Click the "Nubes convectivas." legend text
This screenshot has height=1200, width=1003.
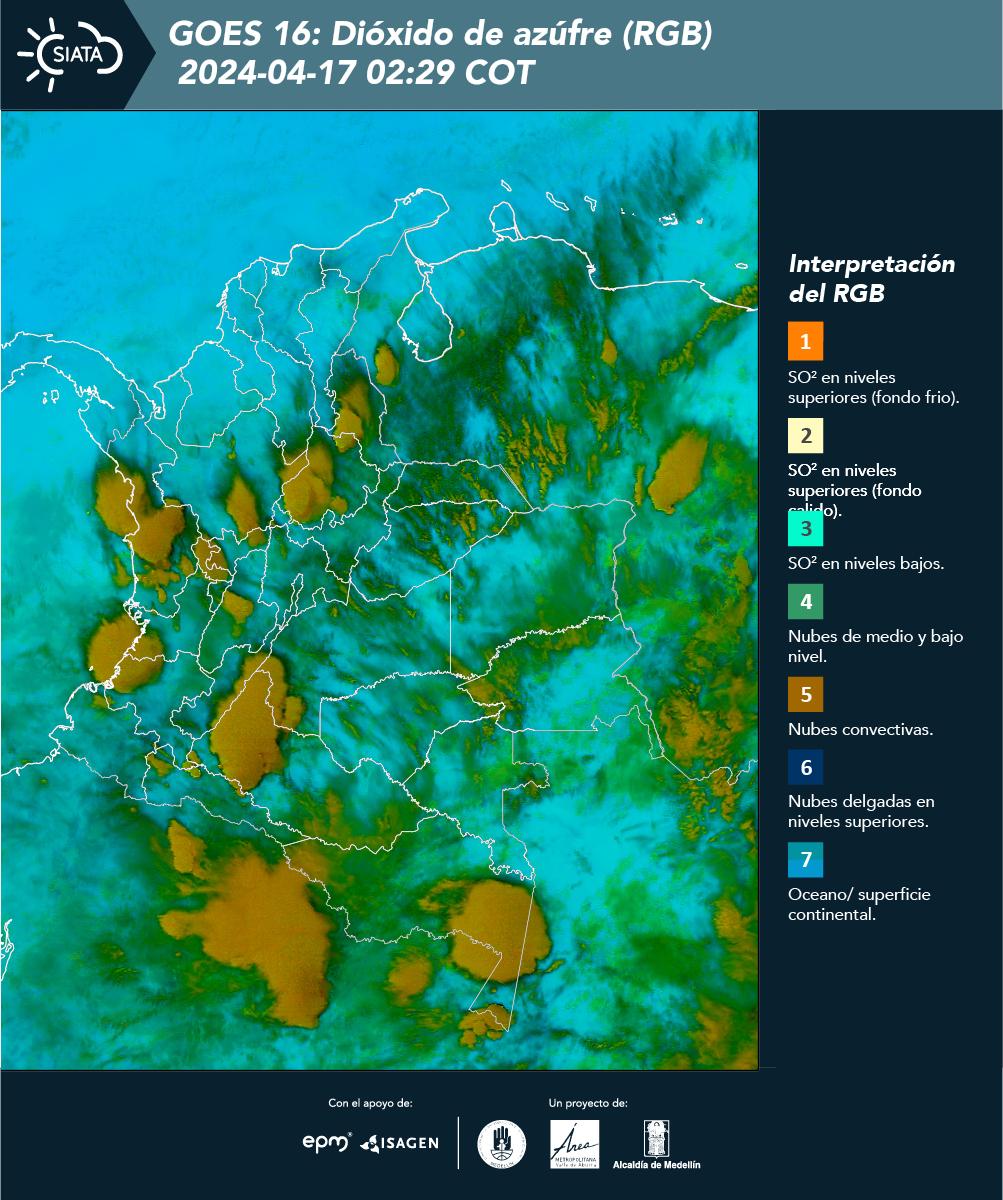860,729
